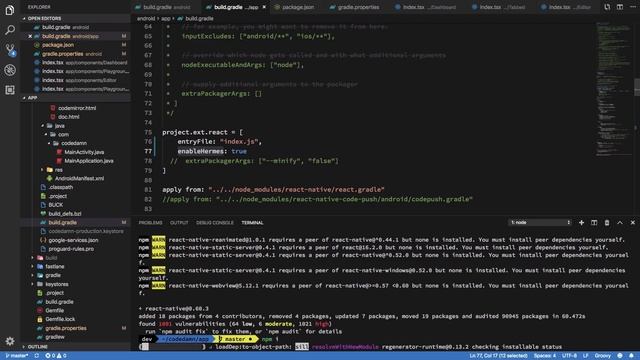This screenshot has height=360, width=640.
Task: Maximize the panel with up chevron
Action: [x=620, y=222]
